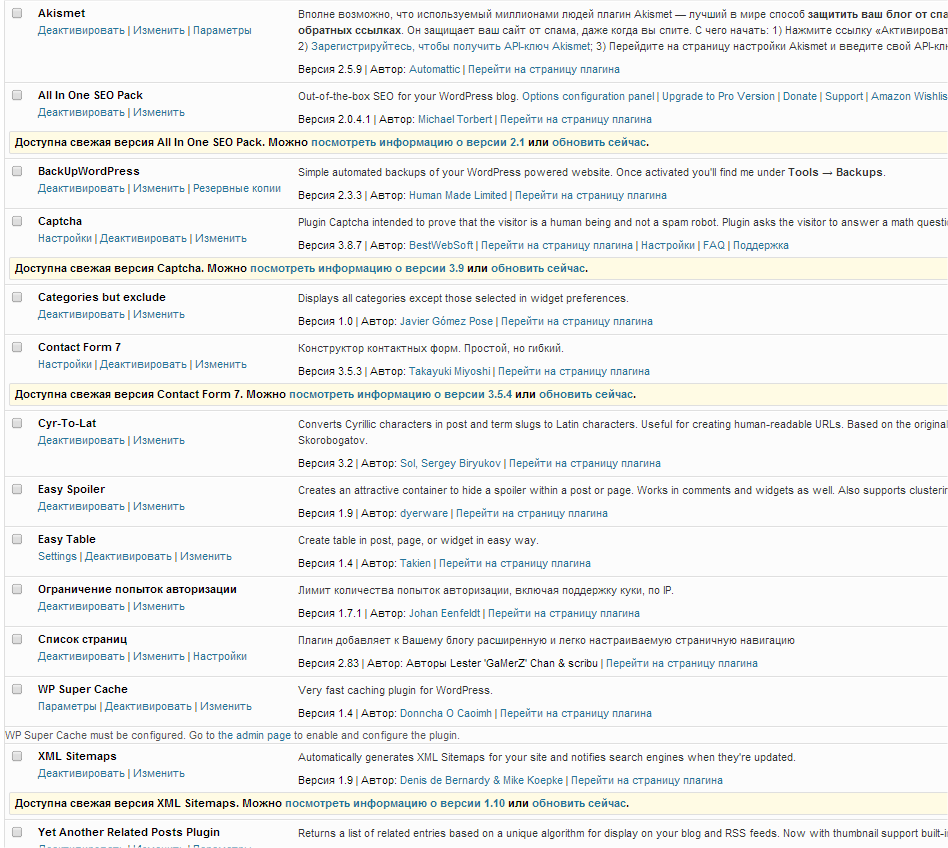This screenshot has width=948, height=848.
Task: Tick the All In One SEO Pack checkbox
Action: point(17,95)
